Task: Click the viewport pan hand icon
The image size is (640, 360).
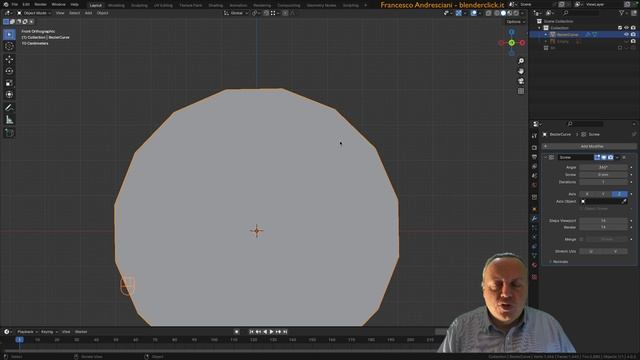Action: tap(521, 71)
